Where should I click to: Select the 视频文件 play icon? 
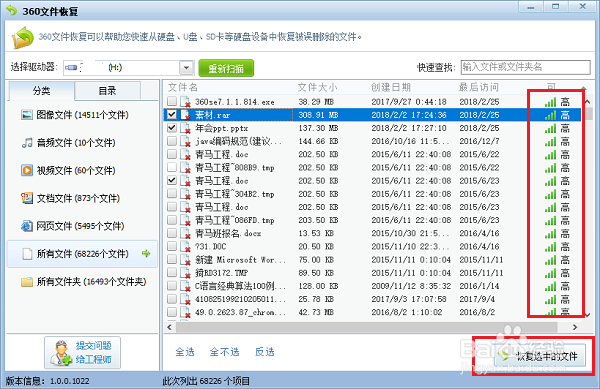pyautogui.click(x=27, y=170)
